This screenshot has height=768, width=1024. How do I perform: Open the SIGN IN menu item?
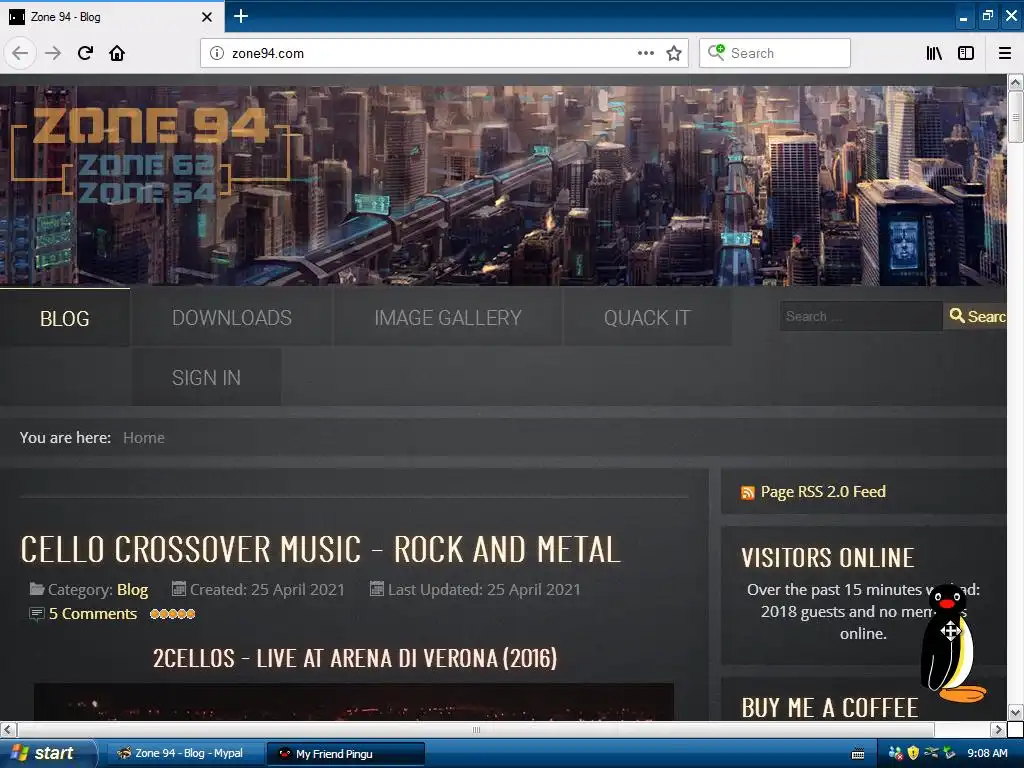pos(206,377)
